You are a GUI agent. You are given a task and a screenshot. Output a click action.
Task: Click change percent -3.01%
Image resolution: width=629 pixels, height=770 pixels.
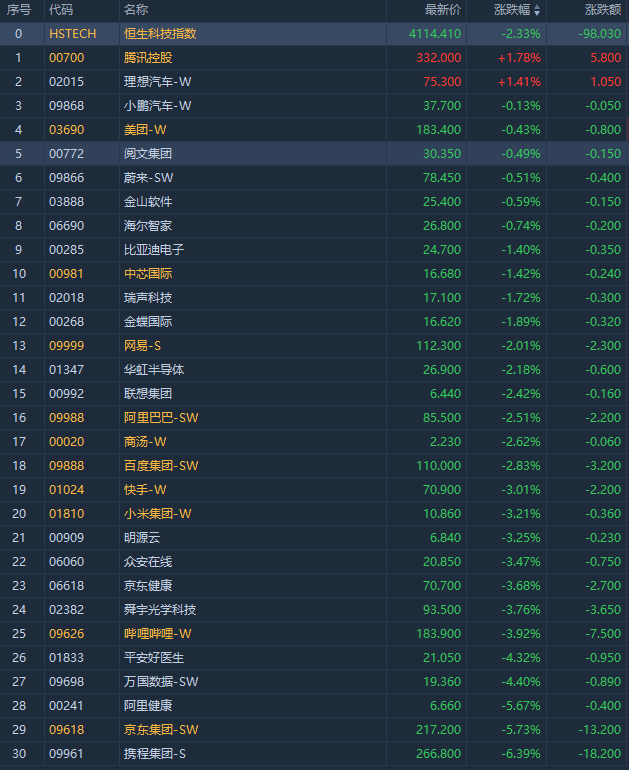[x=521, y=490]
